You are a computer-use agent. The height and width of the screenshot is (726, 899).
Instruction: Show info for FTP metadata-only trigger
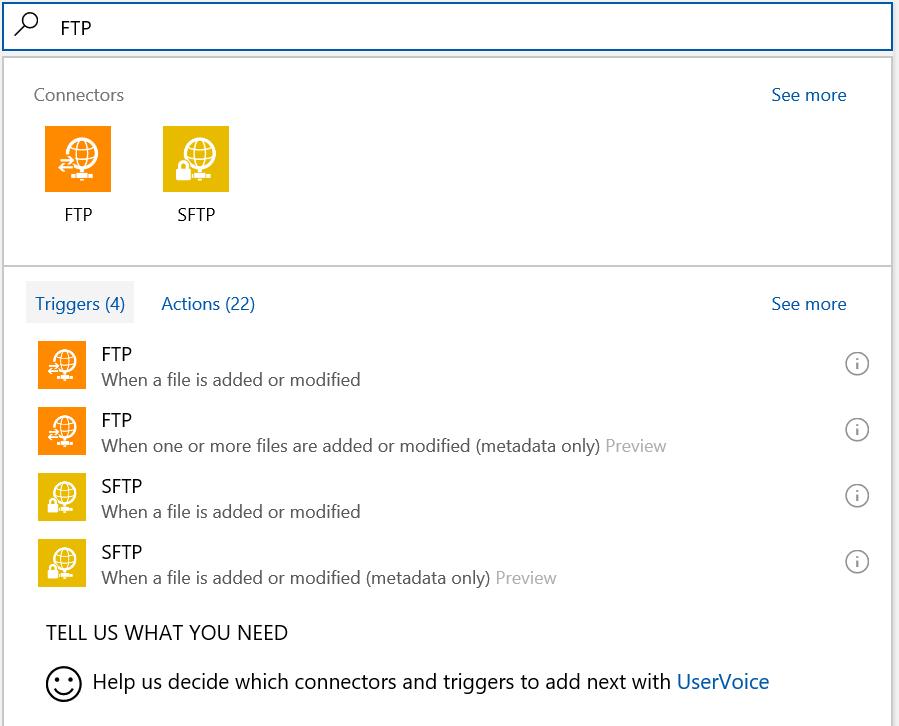857,430
